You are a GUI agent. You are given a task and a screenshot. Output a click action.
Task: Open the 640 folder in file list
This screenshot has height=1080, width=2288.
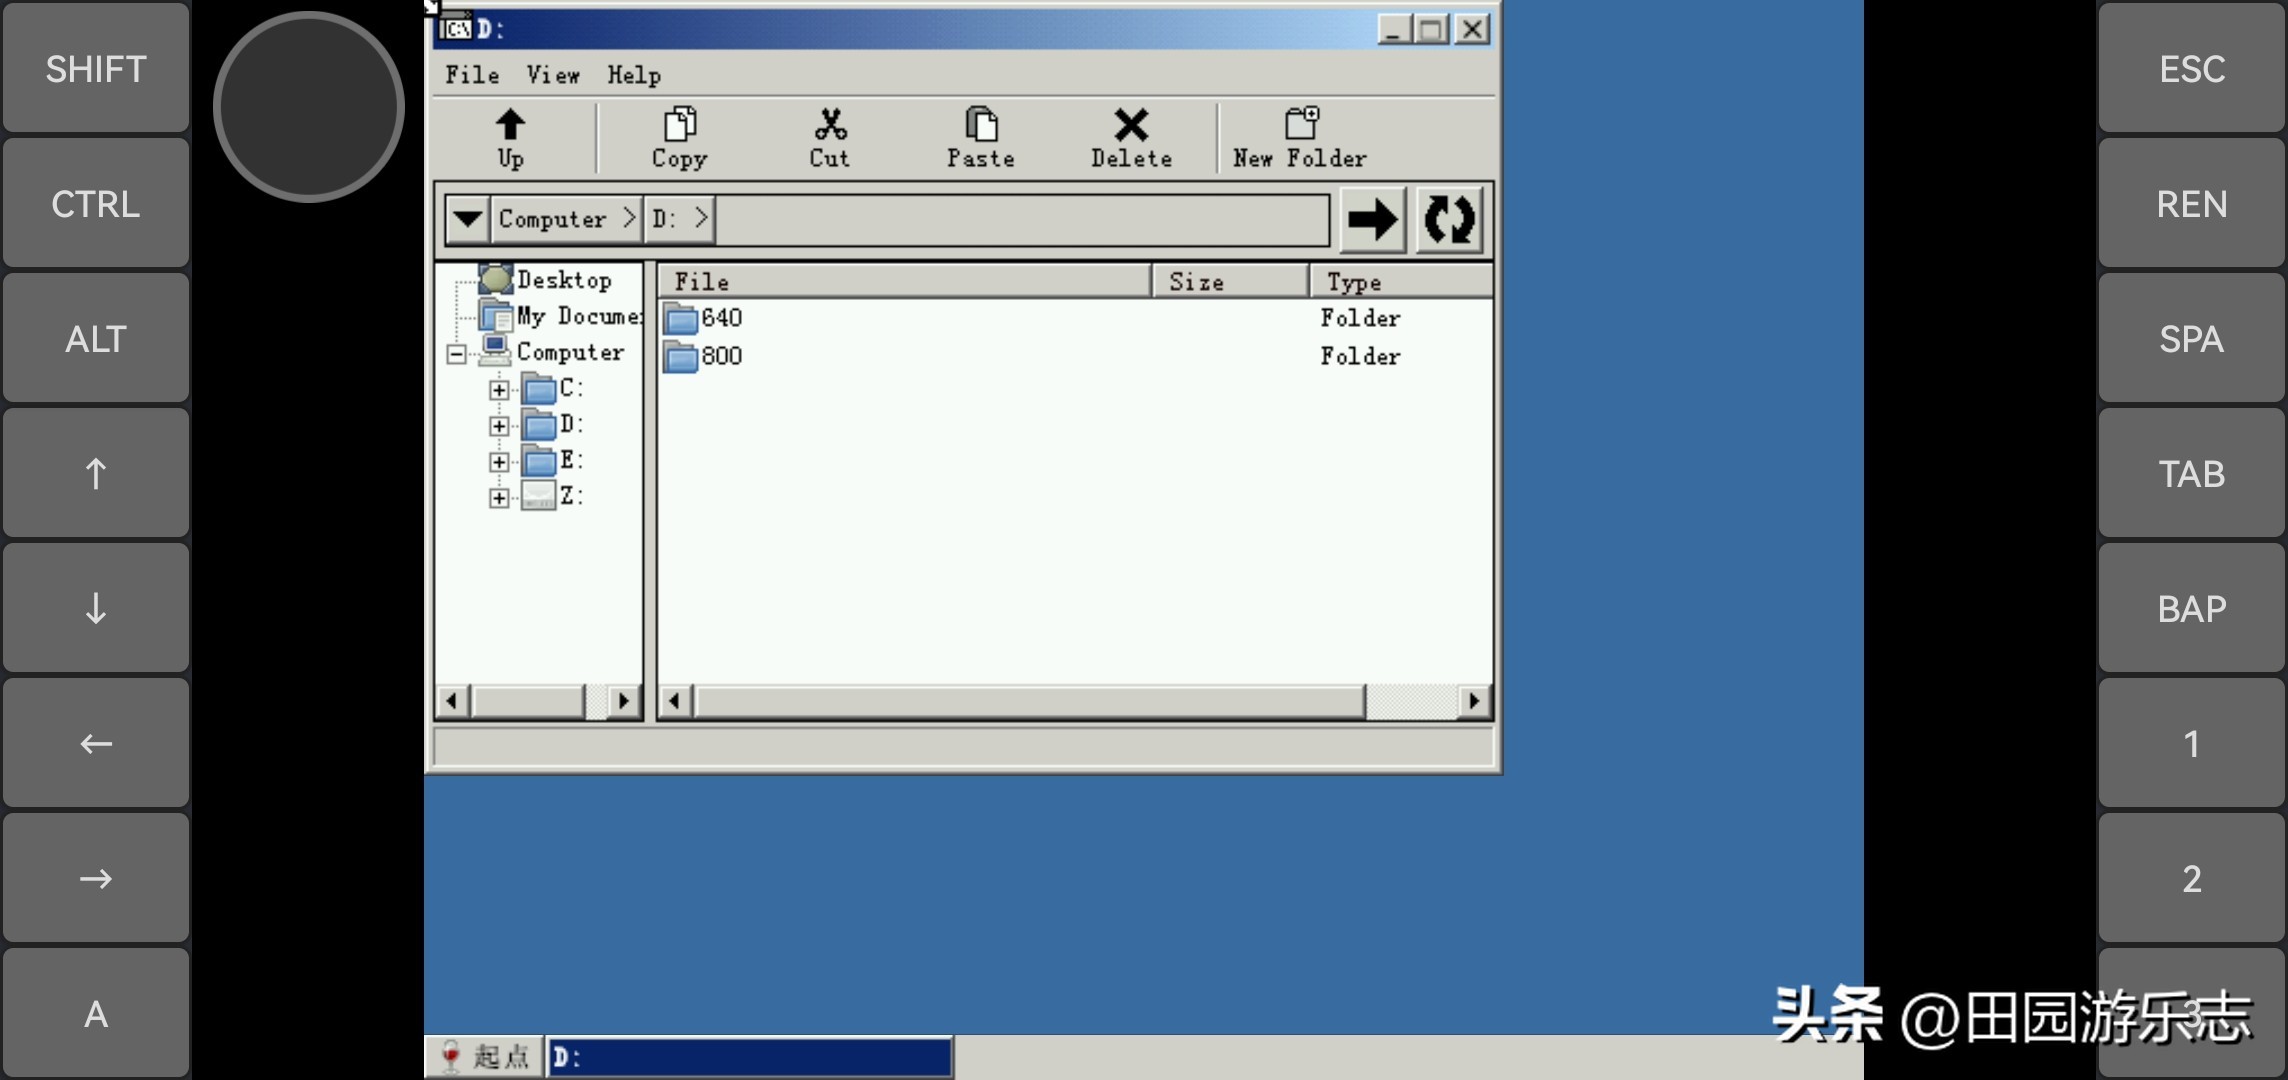pos(721,319)
